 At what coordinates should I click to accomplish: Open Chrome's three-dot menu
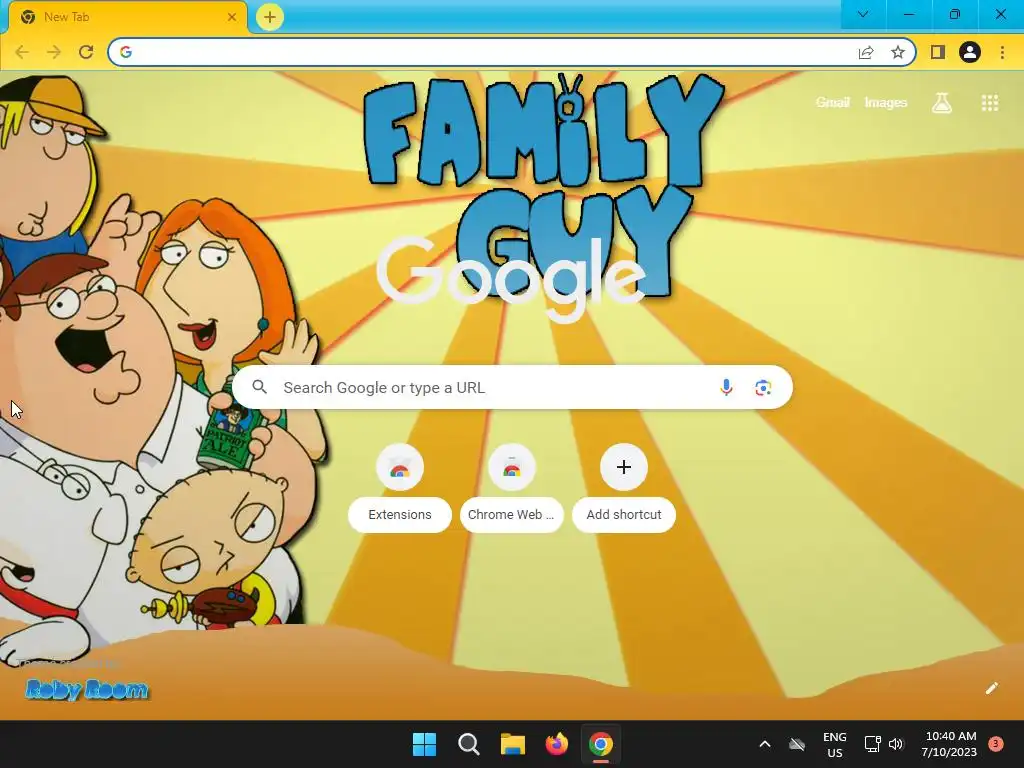pyautogui.click(x=1002, y=52)
